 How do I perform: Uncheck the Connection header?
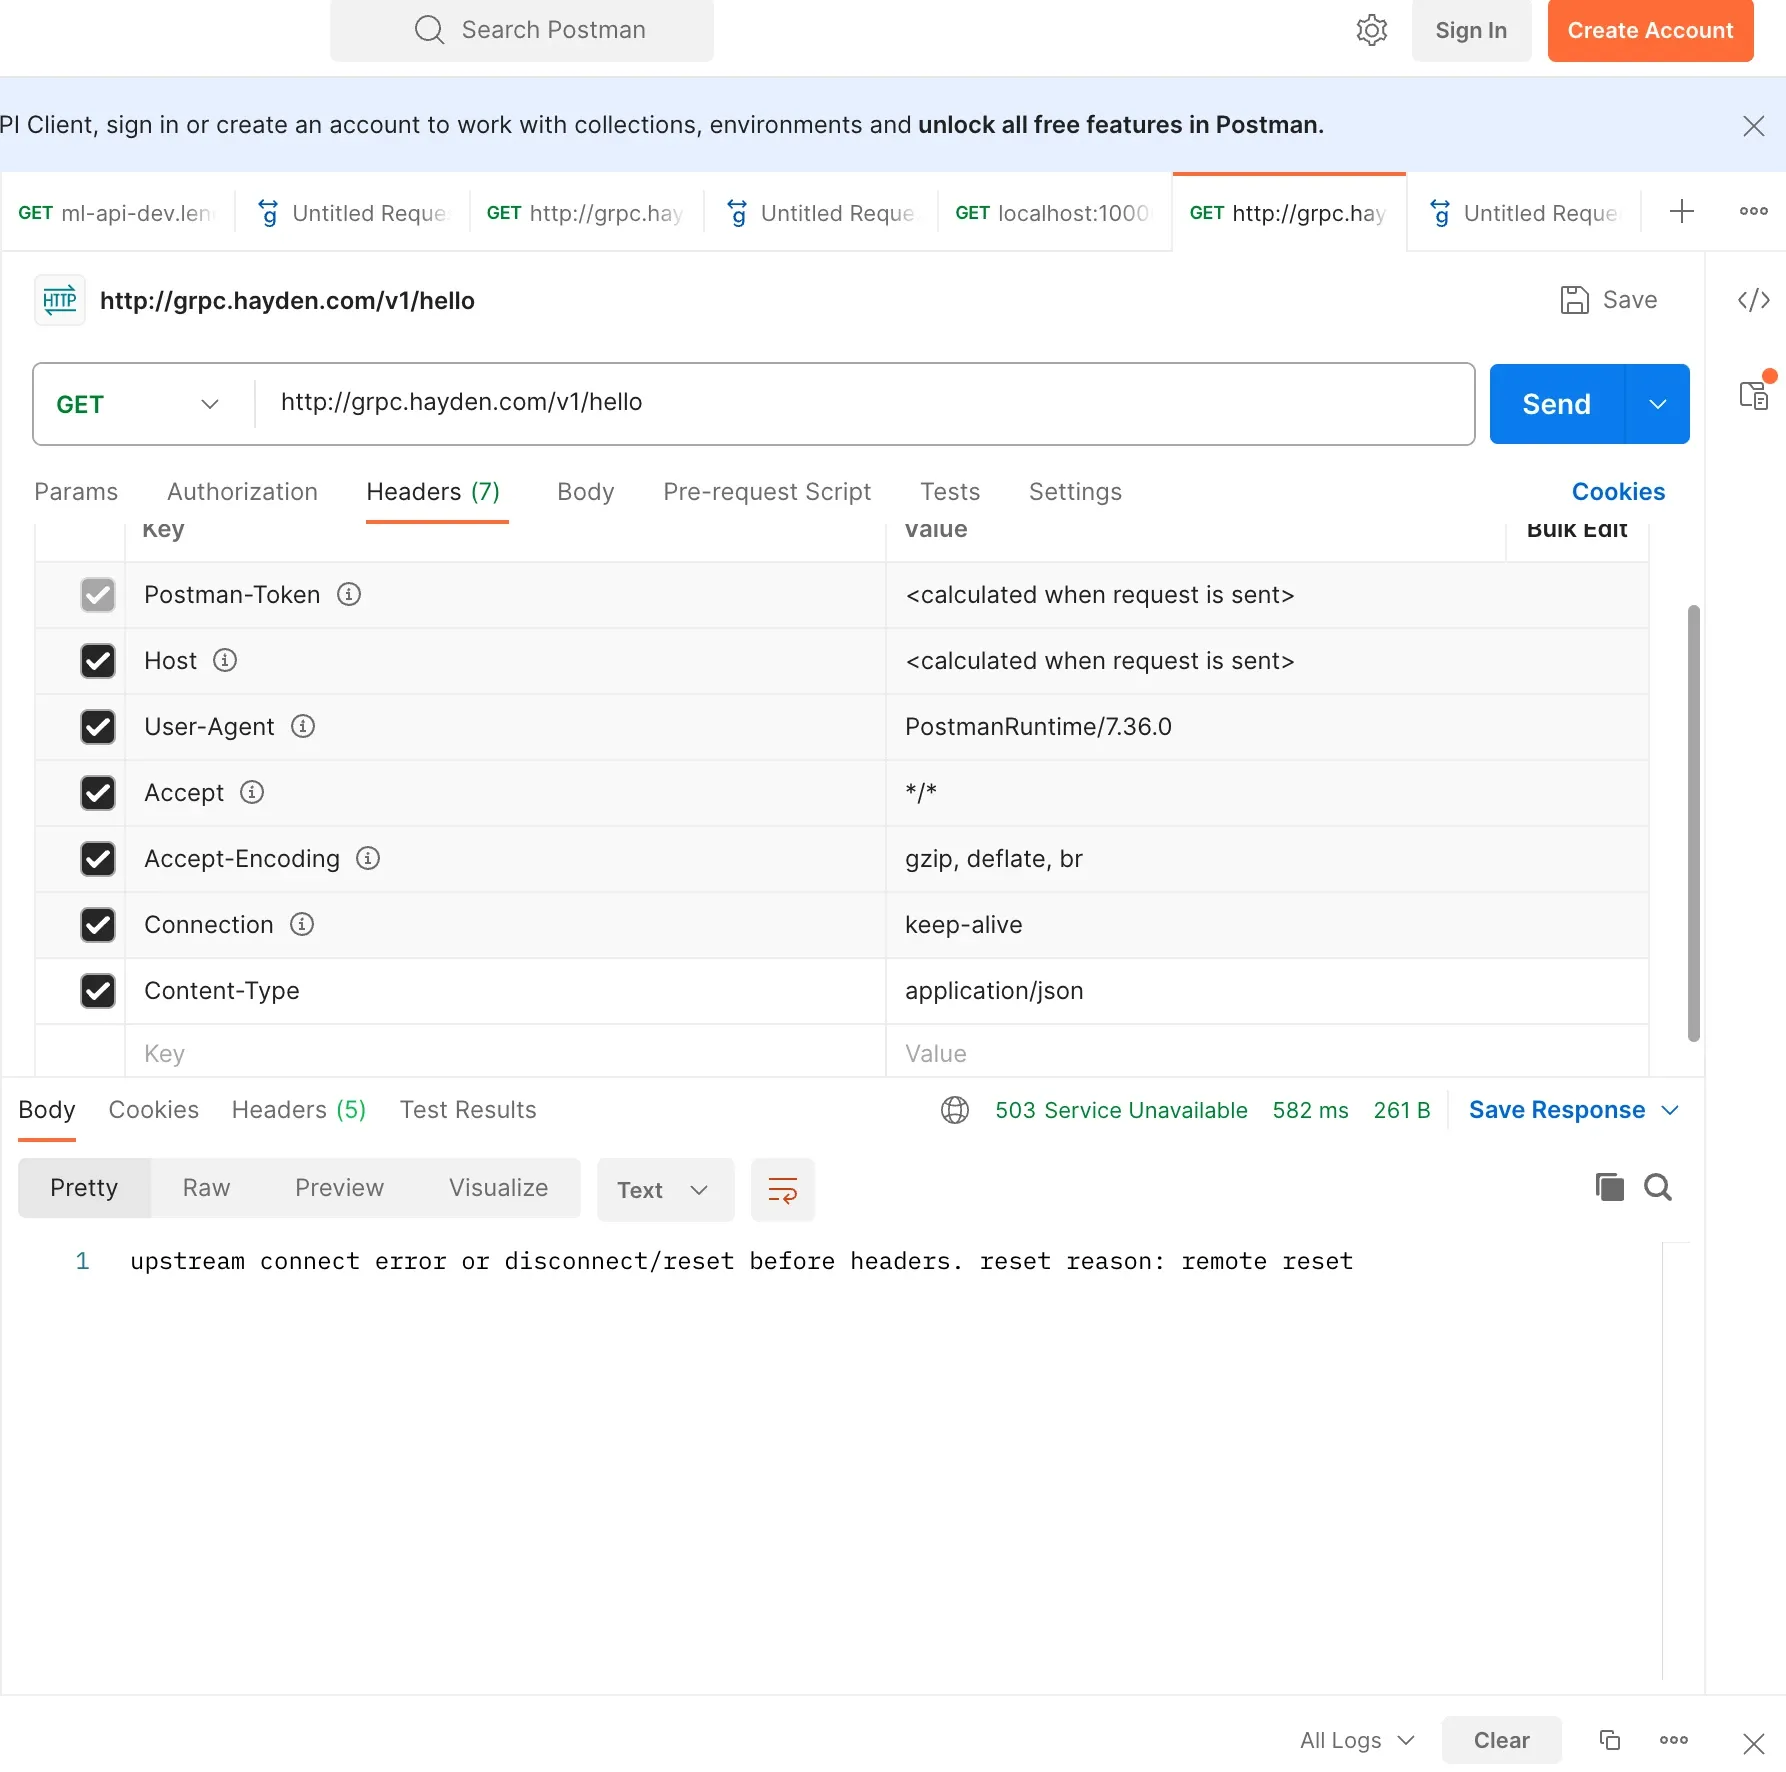(98, 925)
